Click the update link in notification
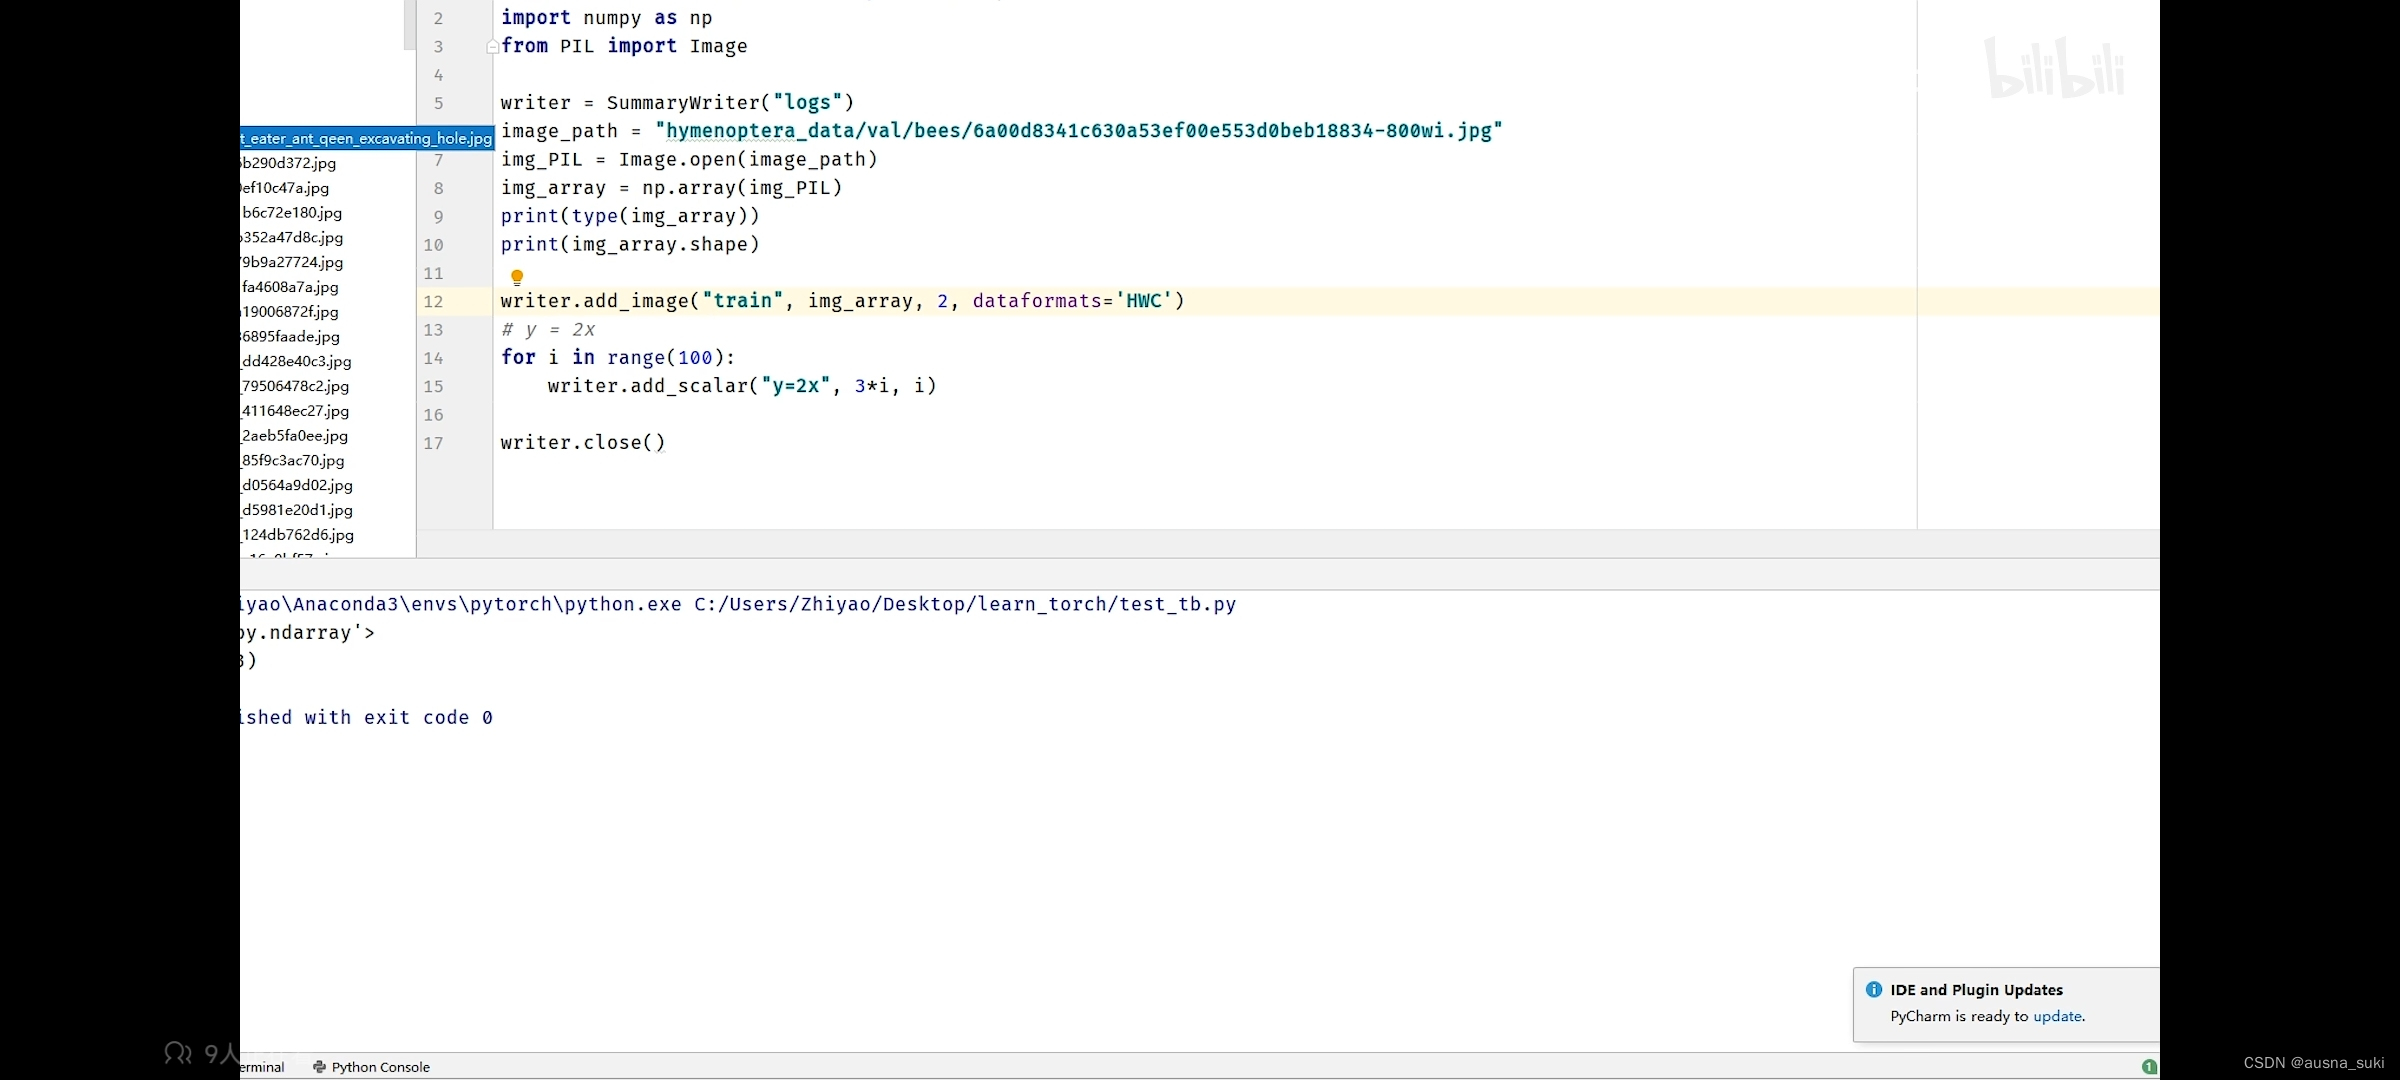The height and width of the screenshot is (1080, 2400). point(2057,1016)
